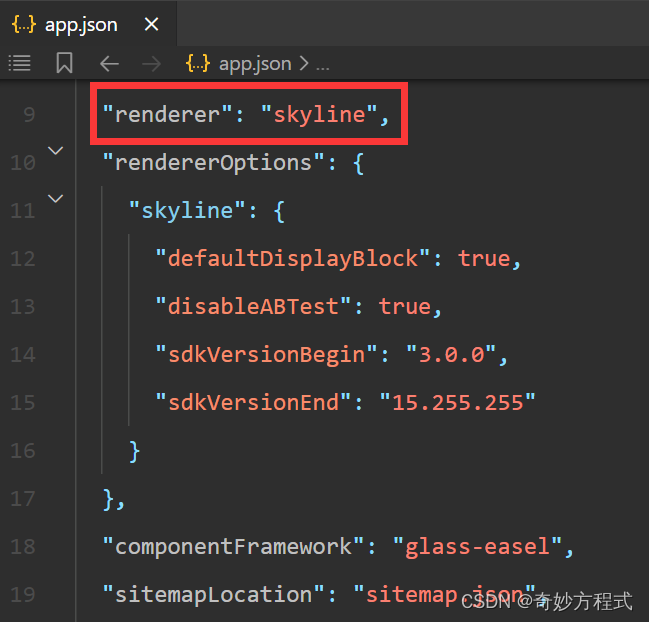
Task: Collapse the skyline block on line 11
Action: [x=55, y=199]
